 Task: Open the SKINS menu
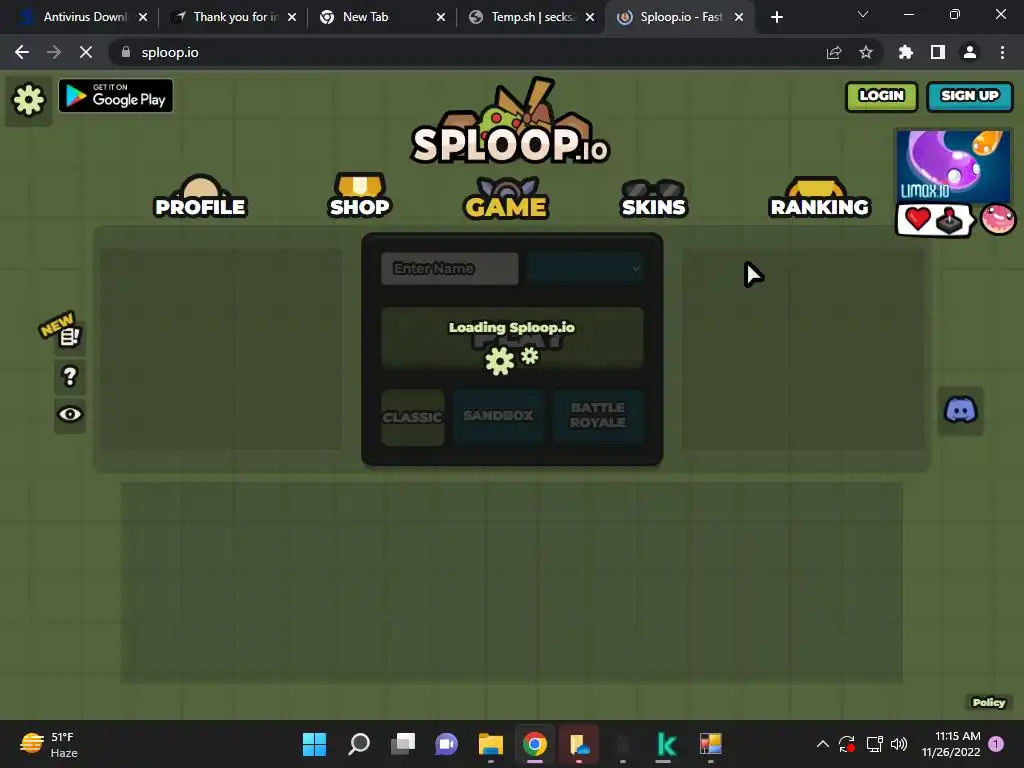[653, 199]
